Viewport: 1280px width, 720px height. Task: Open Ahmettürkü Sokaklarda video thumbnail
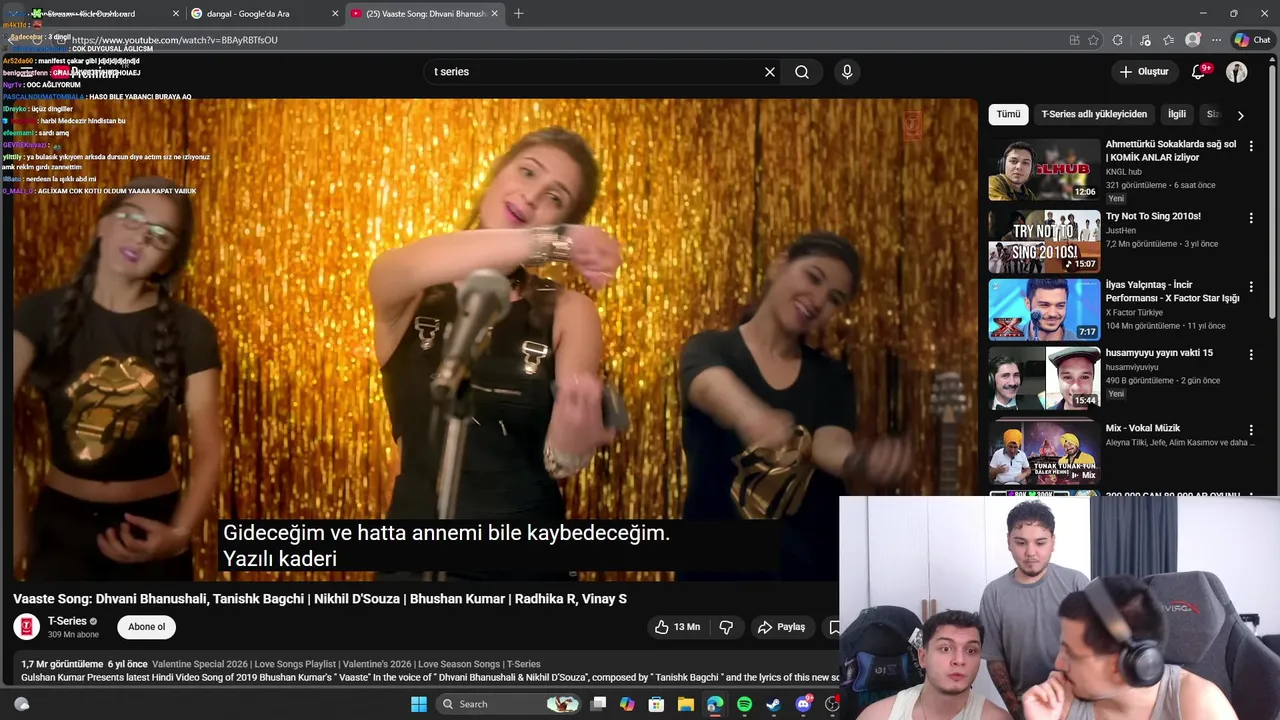point(1044,169)
